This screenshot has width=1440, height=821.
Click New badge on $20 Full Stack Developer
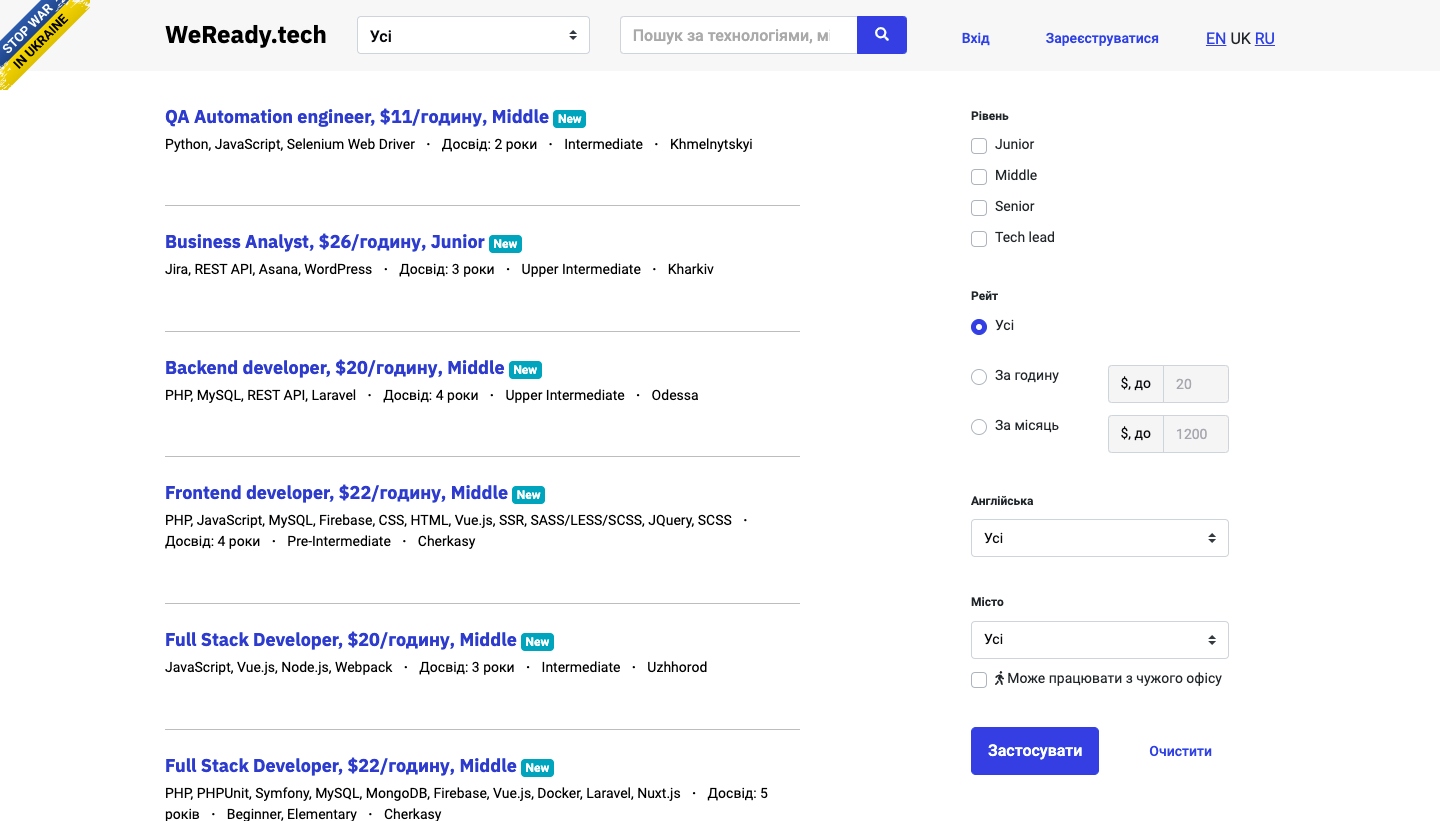537,642
